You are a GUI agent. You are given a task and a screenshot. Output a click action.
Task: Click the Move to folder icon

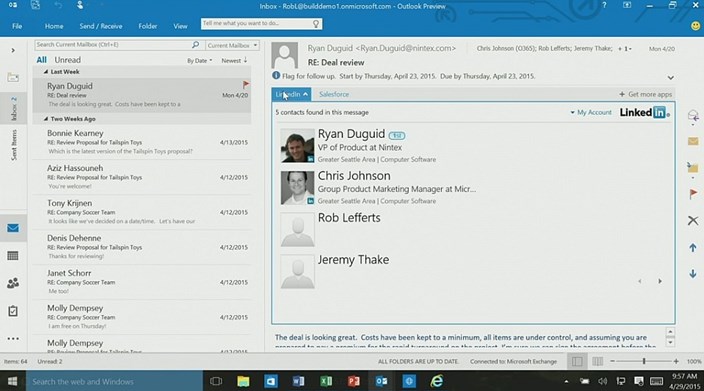693,167
